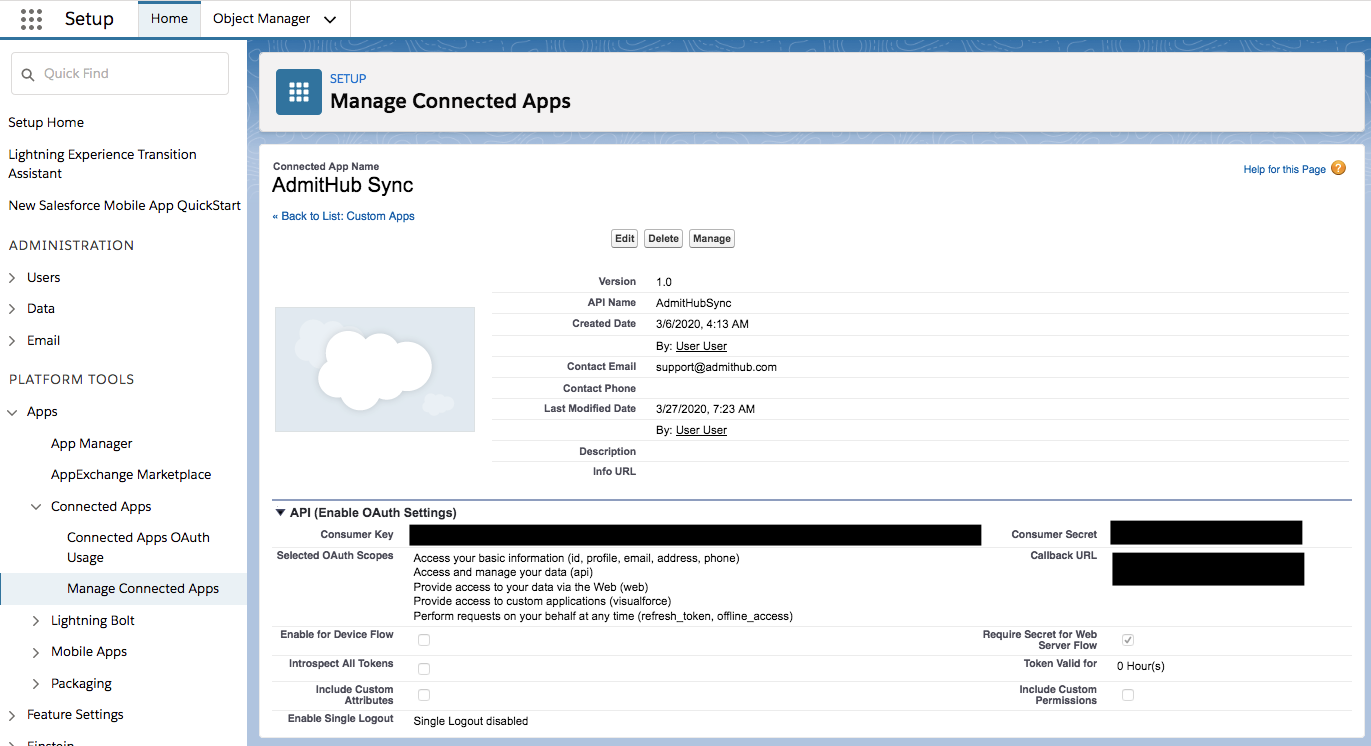The height and width of the screenshot is (746, 1371).
Task: Click the Edit button
Action: coord(625,238)
